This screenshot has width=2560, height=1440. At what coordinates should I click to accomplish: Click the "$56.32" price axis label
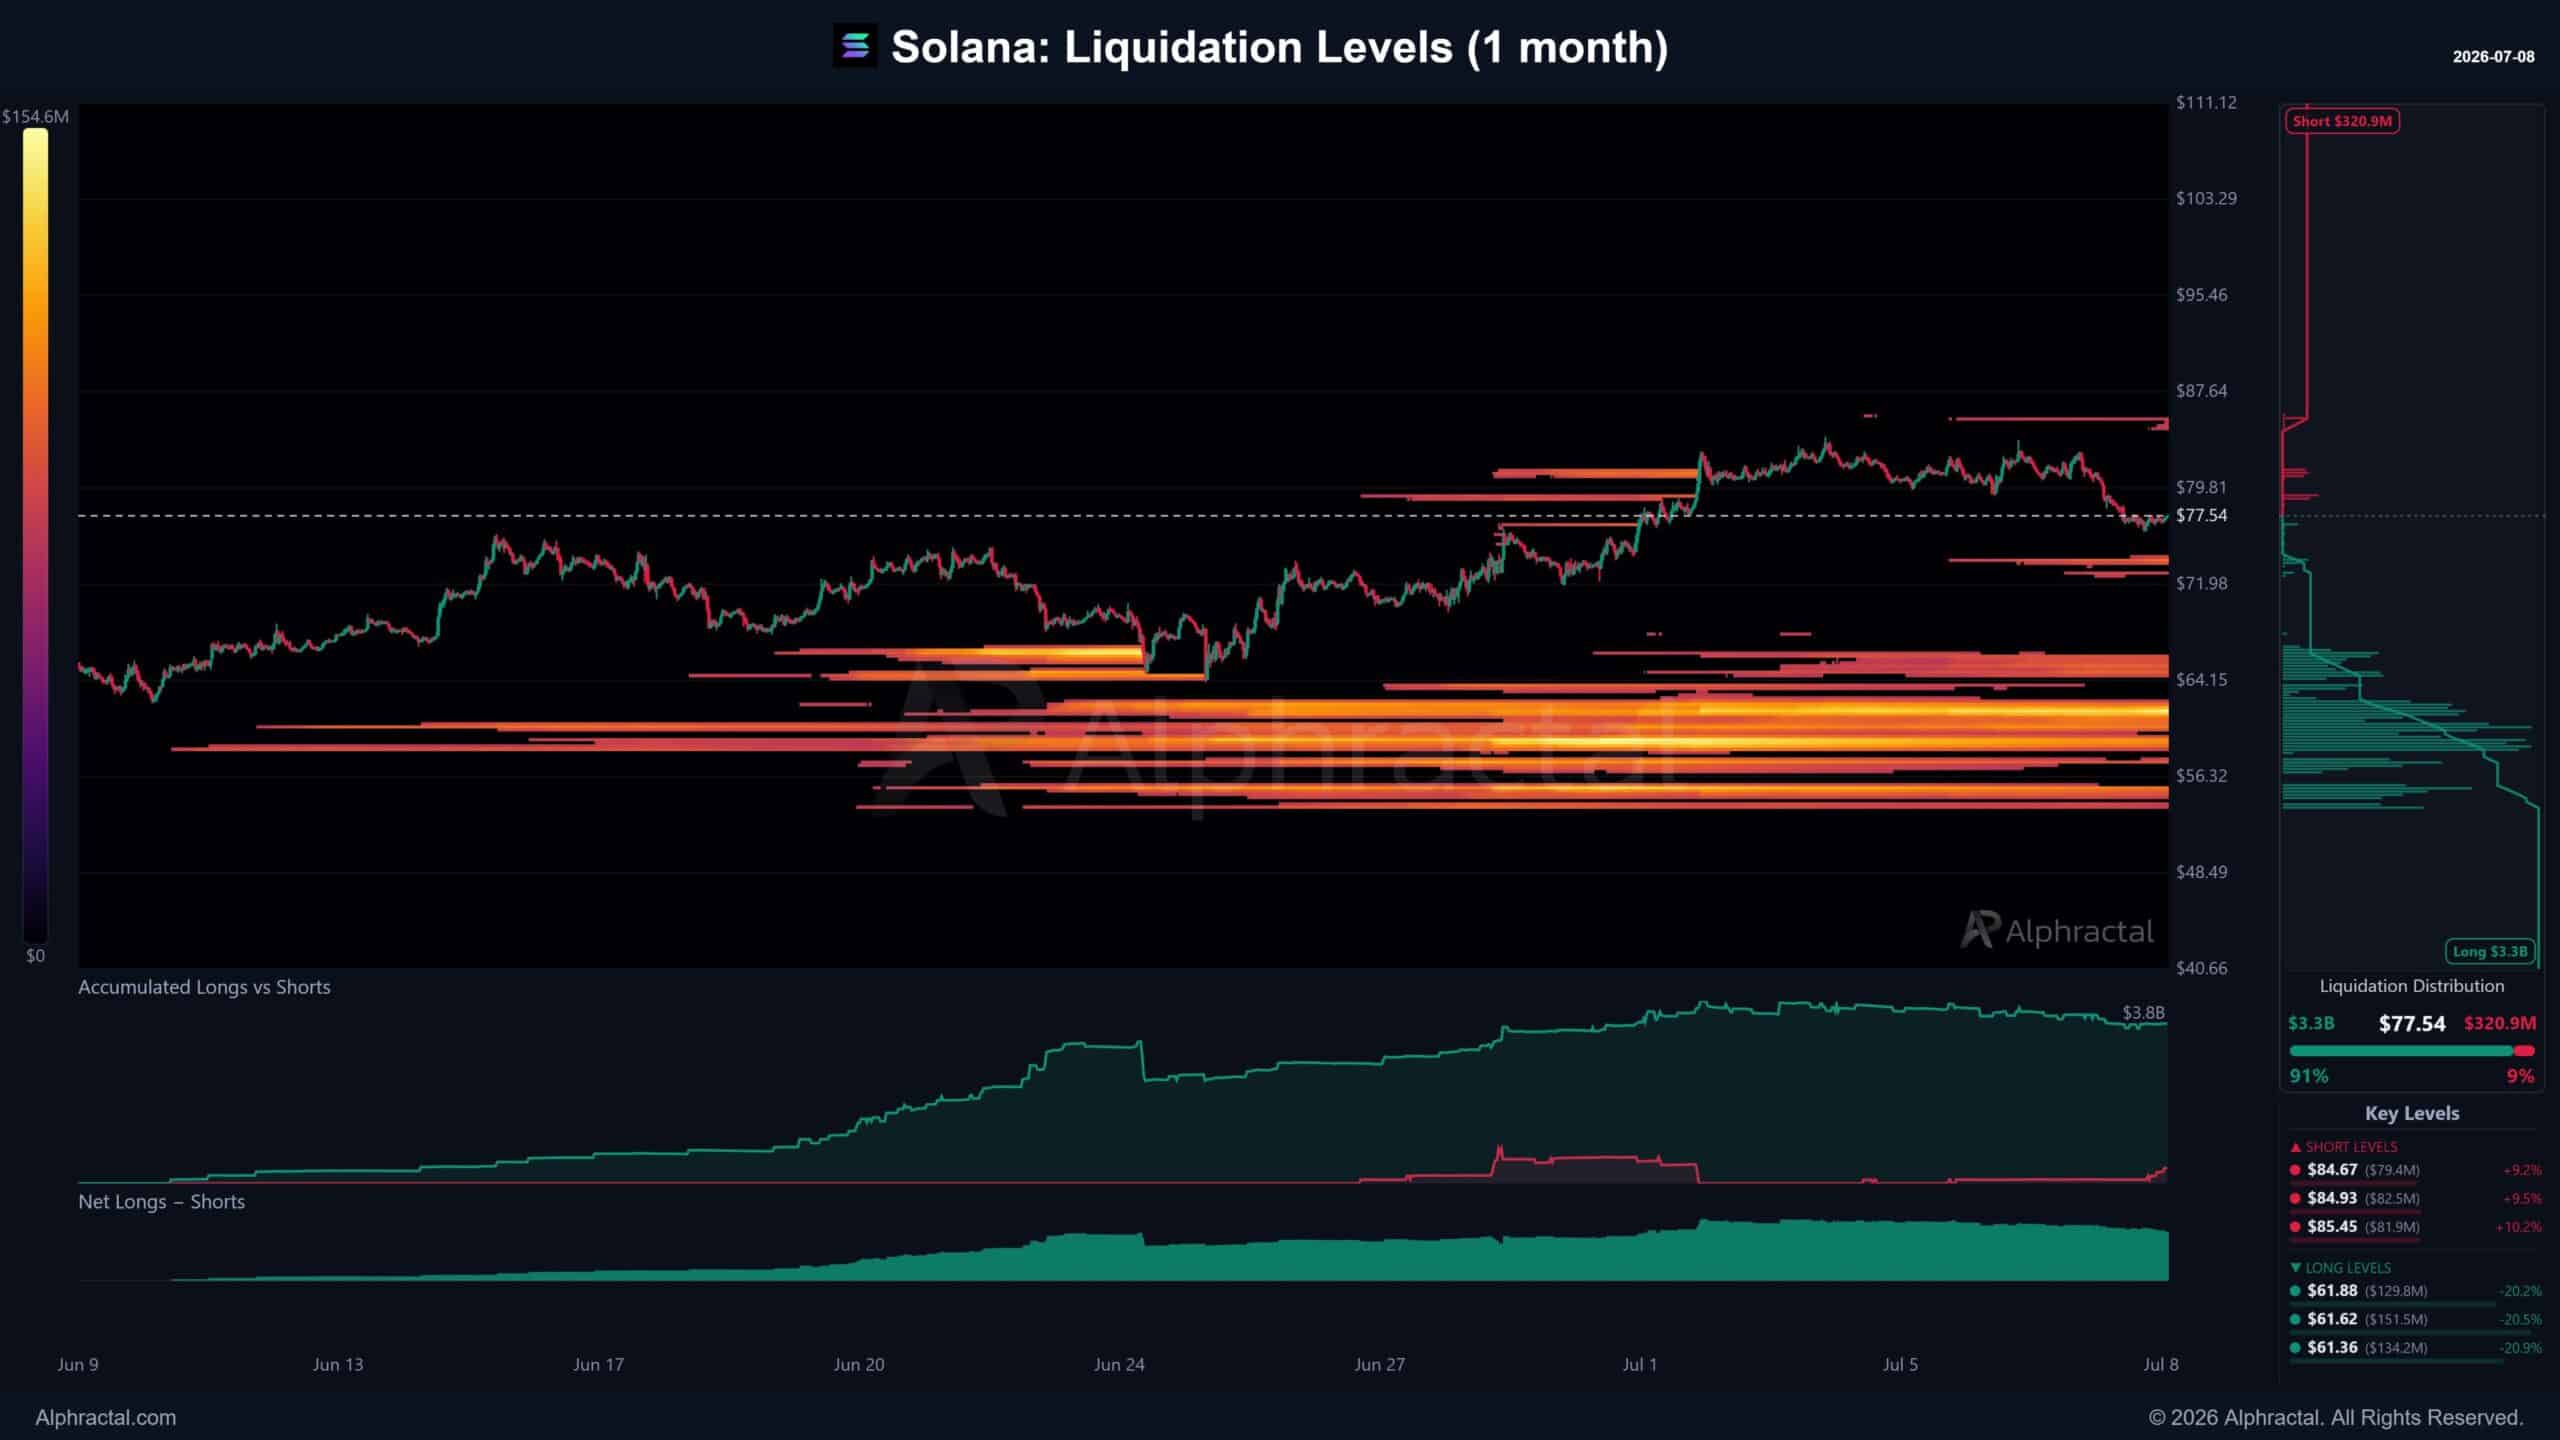[2202, 776]
